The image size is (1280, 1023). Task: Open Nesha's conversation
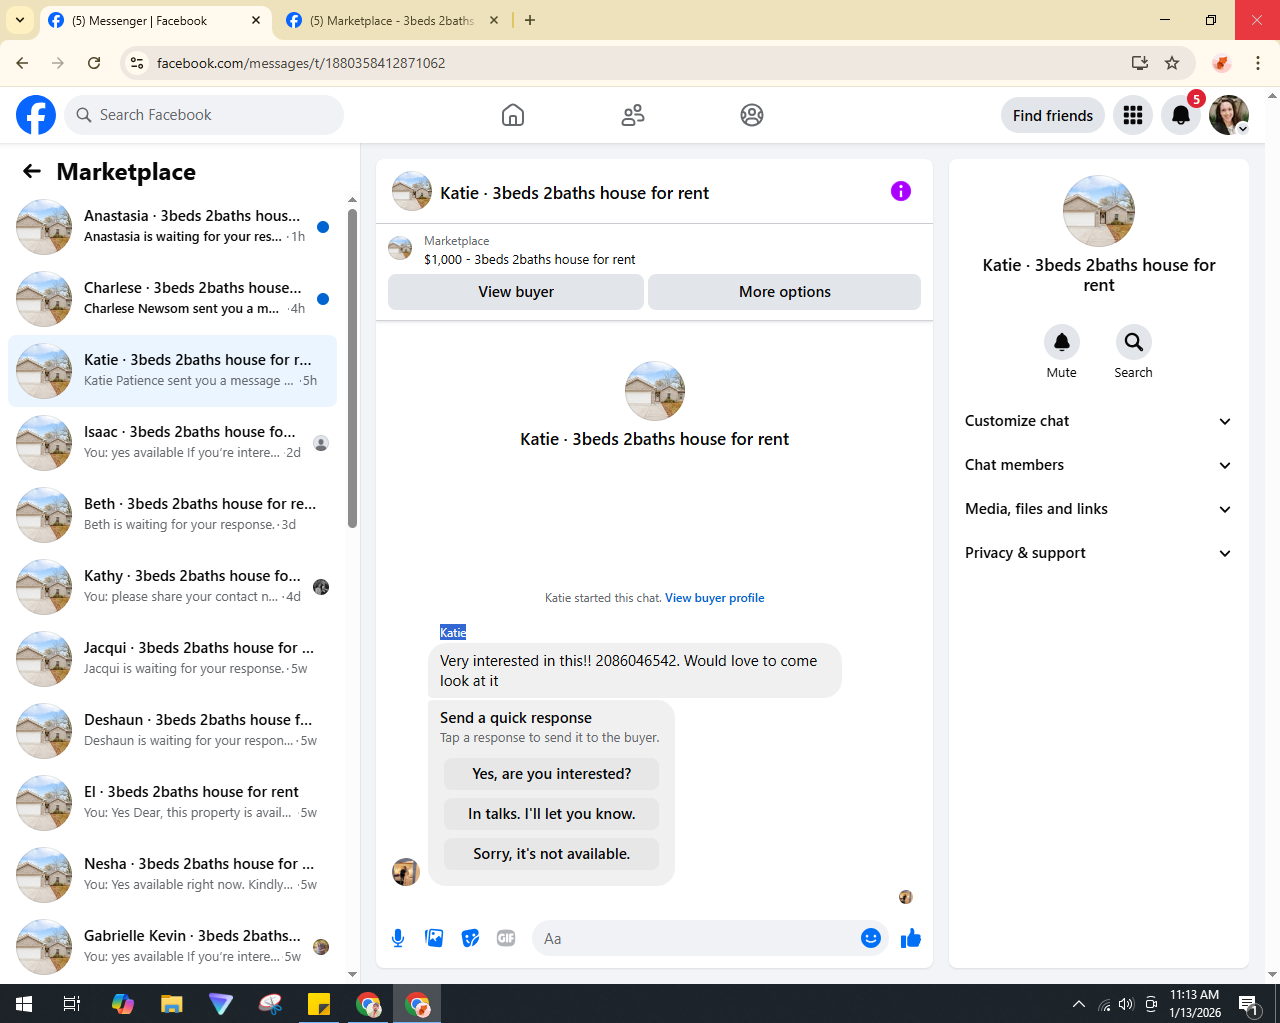(172, 875)
